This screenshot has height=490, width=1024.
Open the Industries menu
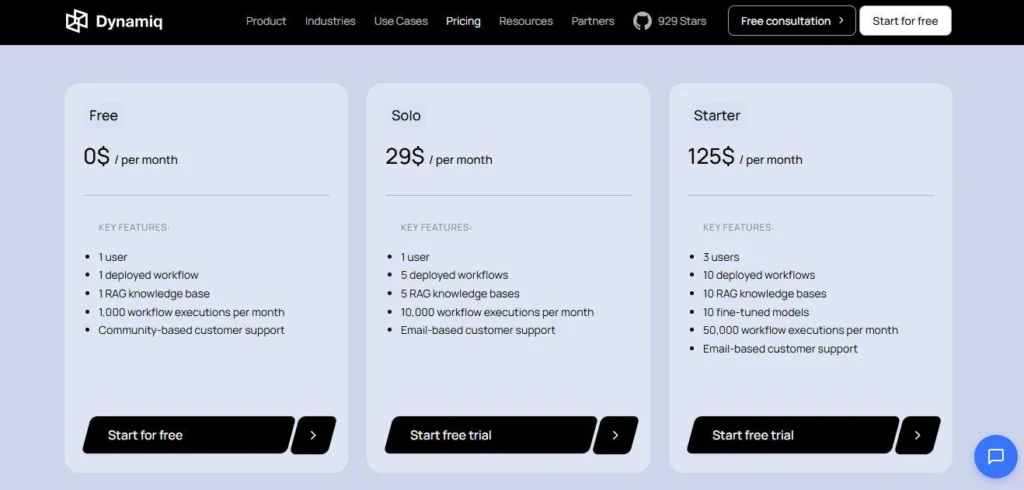click(x=330, y=21)
